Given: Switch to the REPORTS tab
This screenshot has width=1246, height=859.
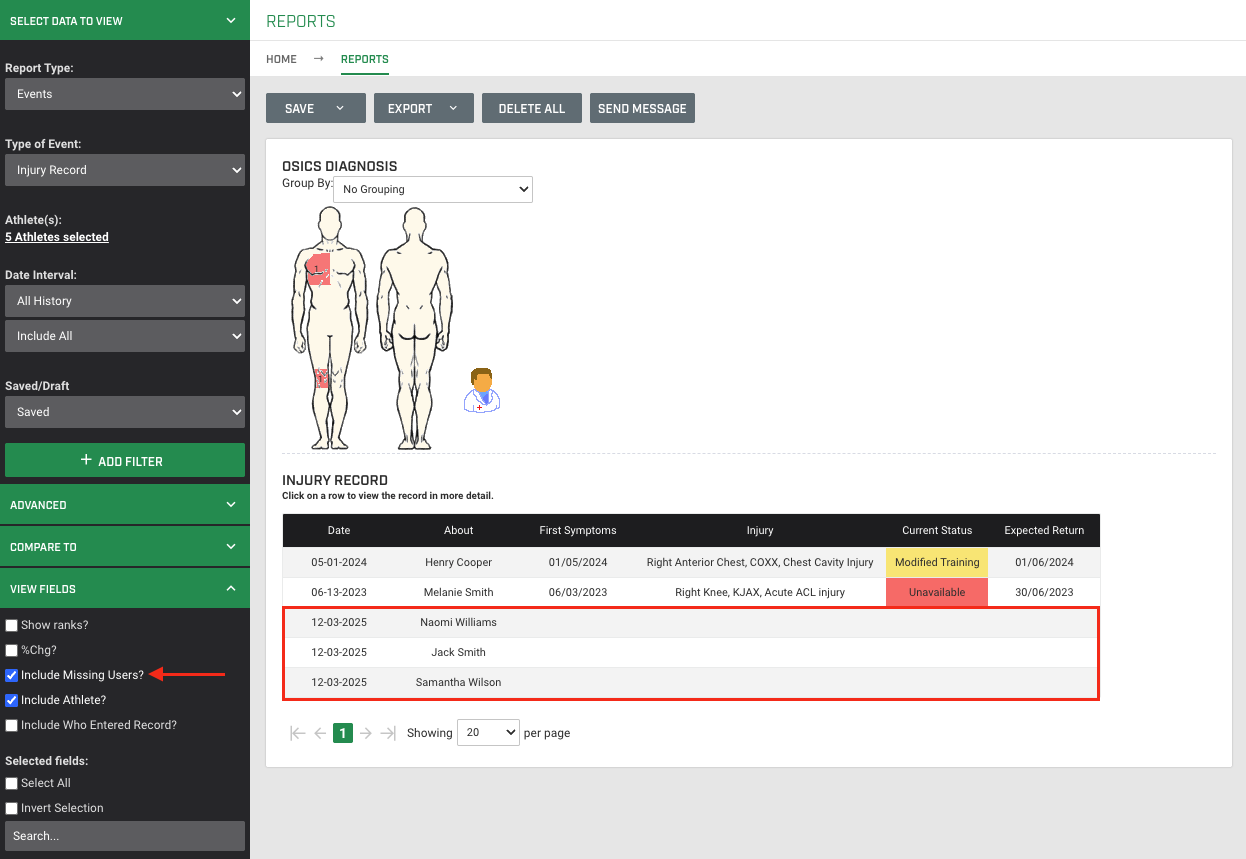Looking at the screenshot, I should 364,59.
